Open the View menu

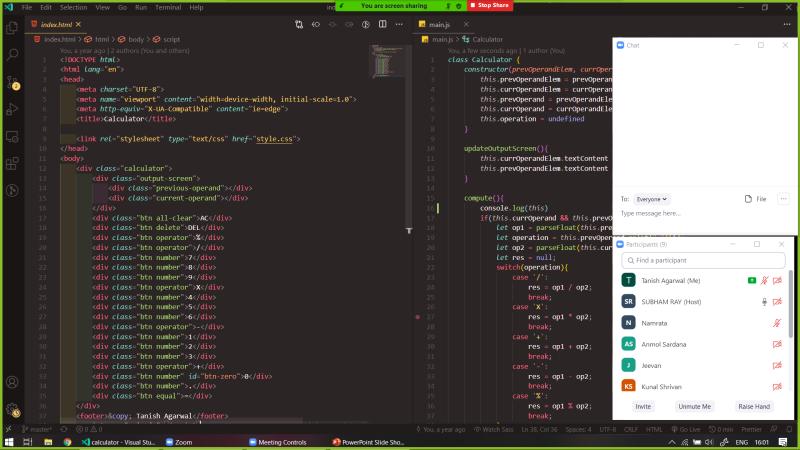pyautogui.click(x=103, y=7)
